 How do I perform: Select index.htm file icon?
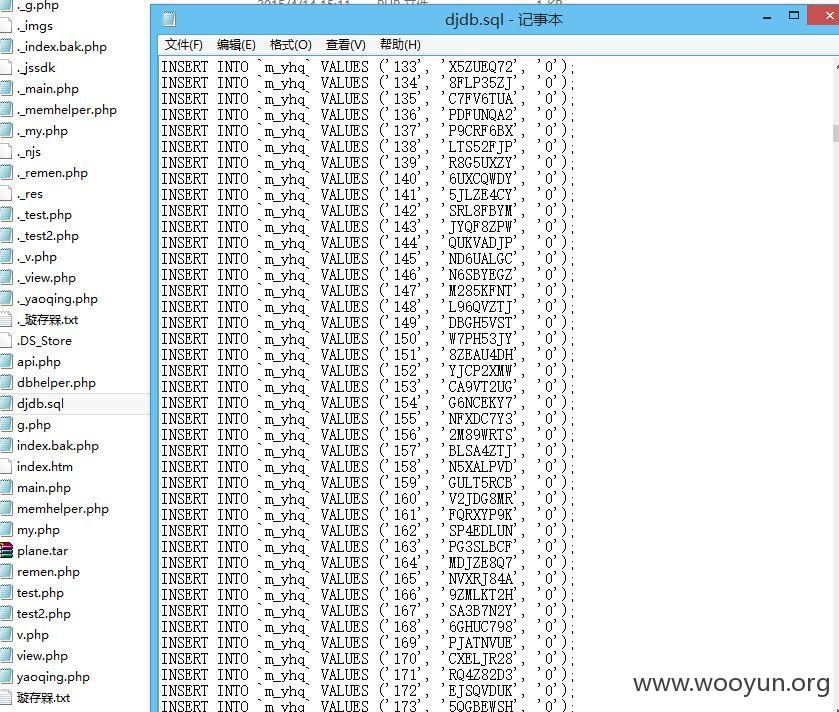pos(5,466)
